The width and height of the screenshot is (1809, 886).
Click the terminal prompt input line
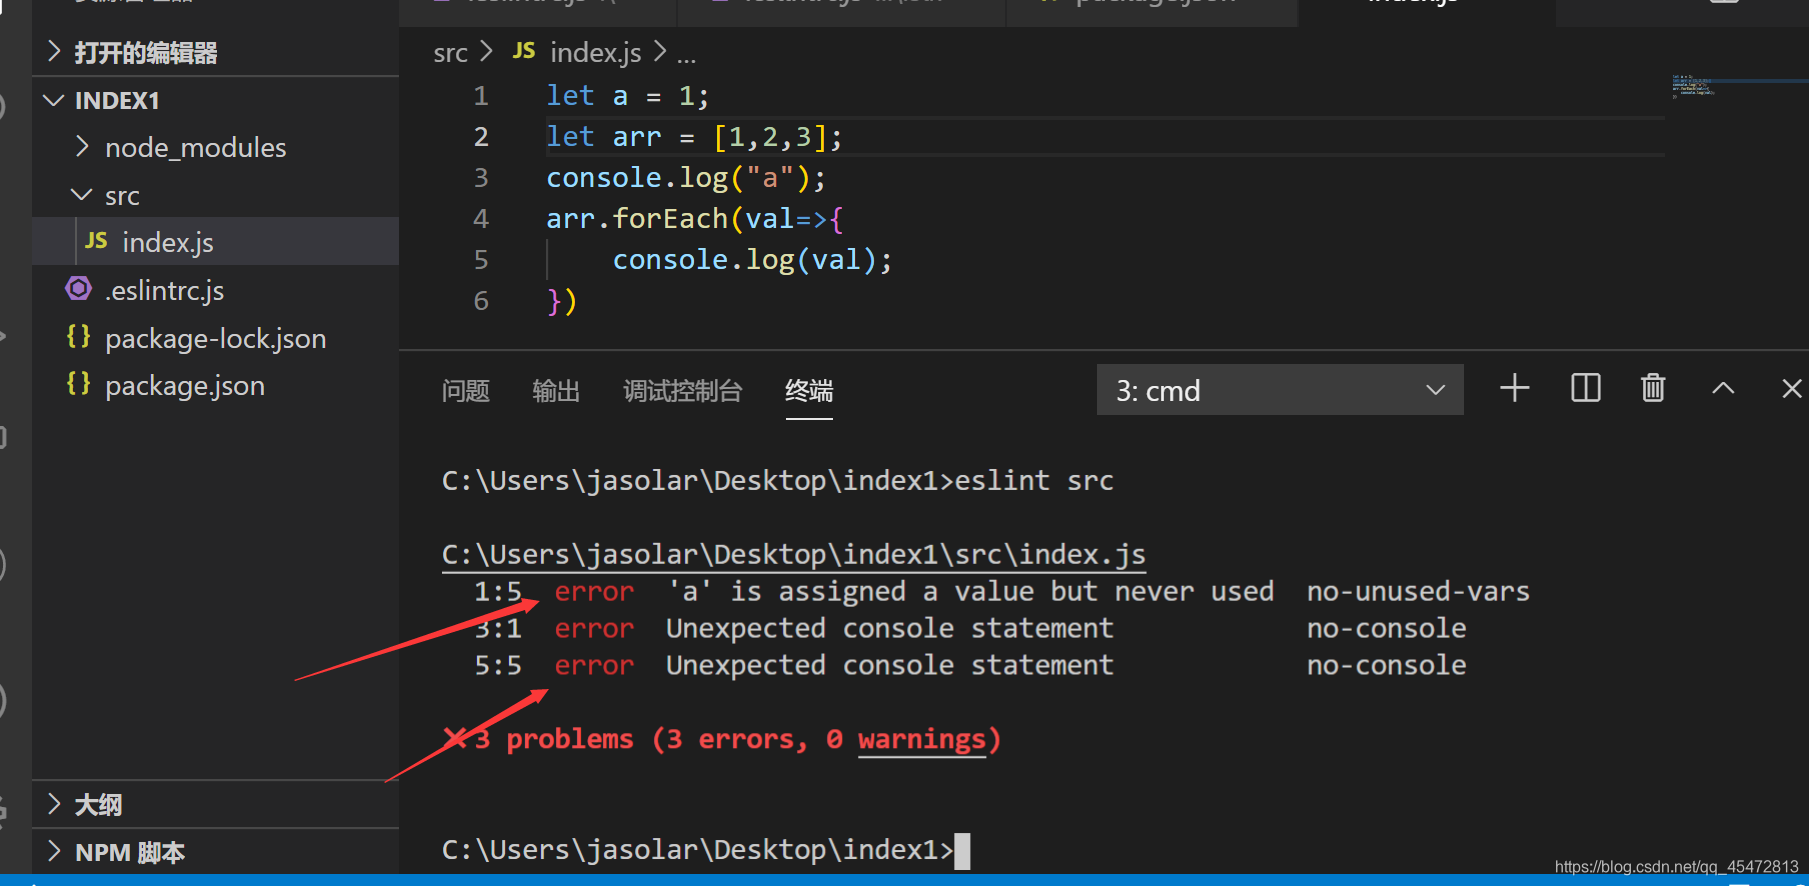pos(706,850)
